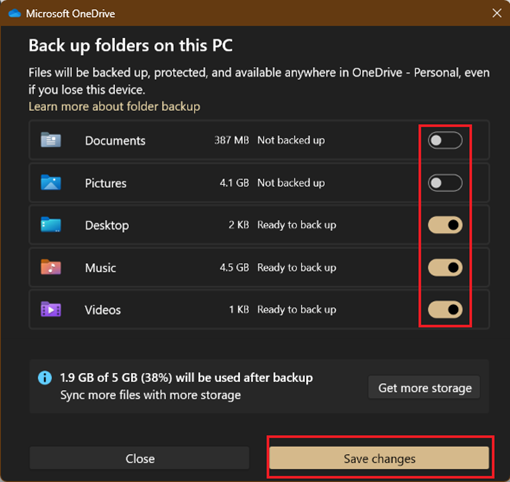Screen dimensions: 510x482
Task: Click the OneDrive cloud icon in title bar
Action: [14, 14]
